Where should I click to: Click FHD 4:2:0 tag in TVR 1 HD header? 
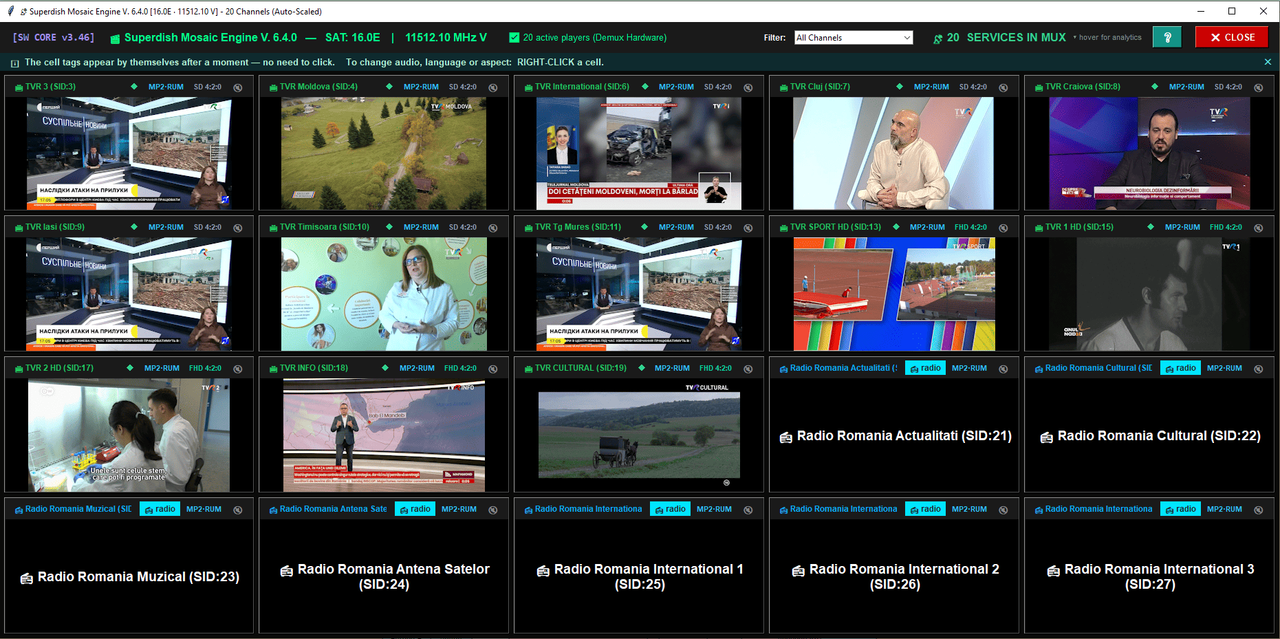point(1224,227)
